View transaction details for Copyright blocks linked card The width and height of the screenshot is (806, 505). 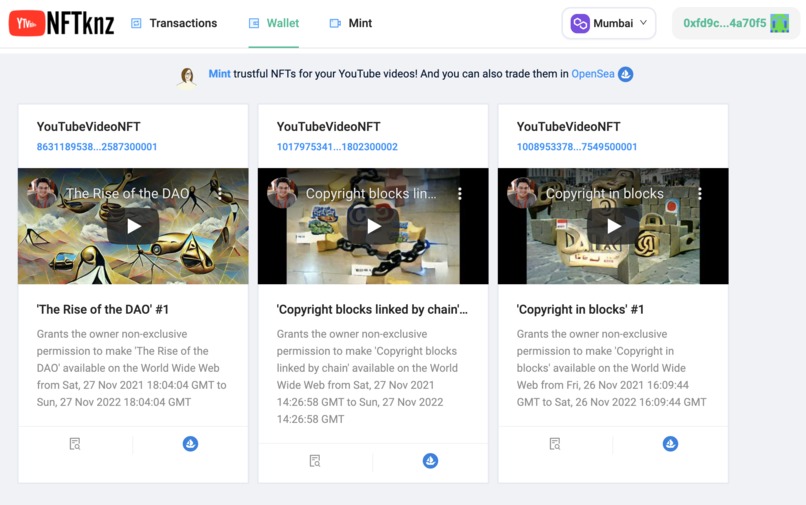315,461
